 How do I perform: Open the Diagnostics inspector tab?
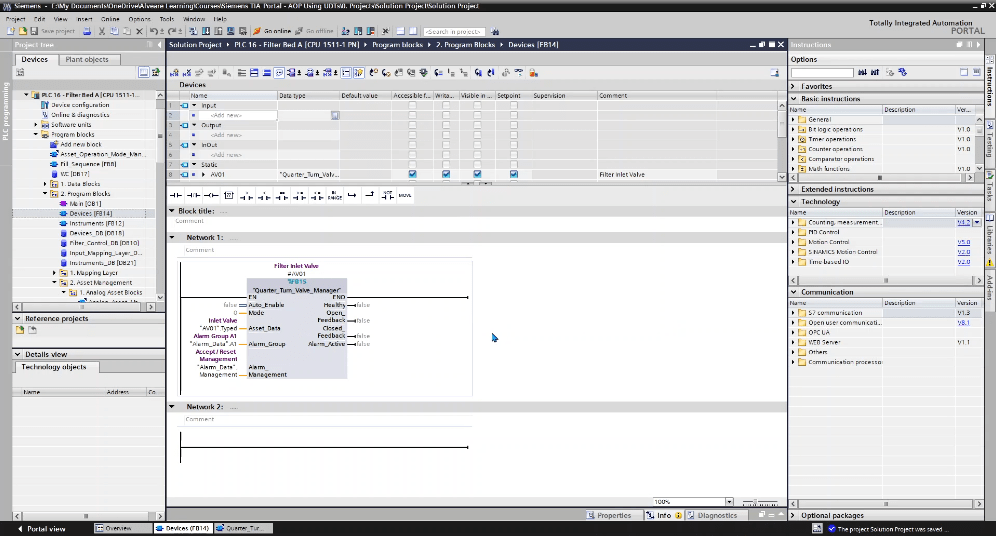point(716,516)
